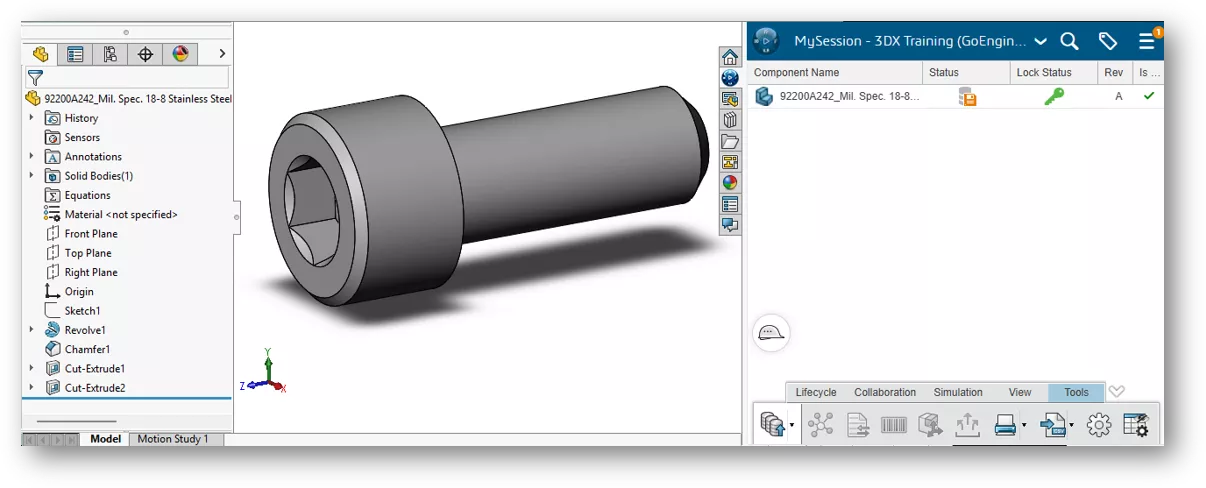Switch to the View tab

coord(1020,392)
